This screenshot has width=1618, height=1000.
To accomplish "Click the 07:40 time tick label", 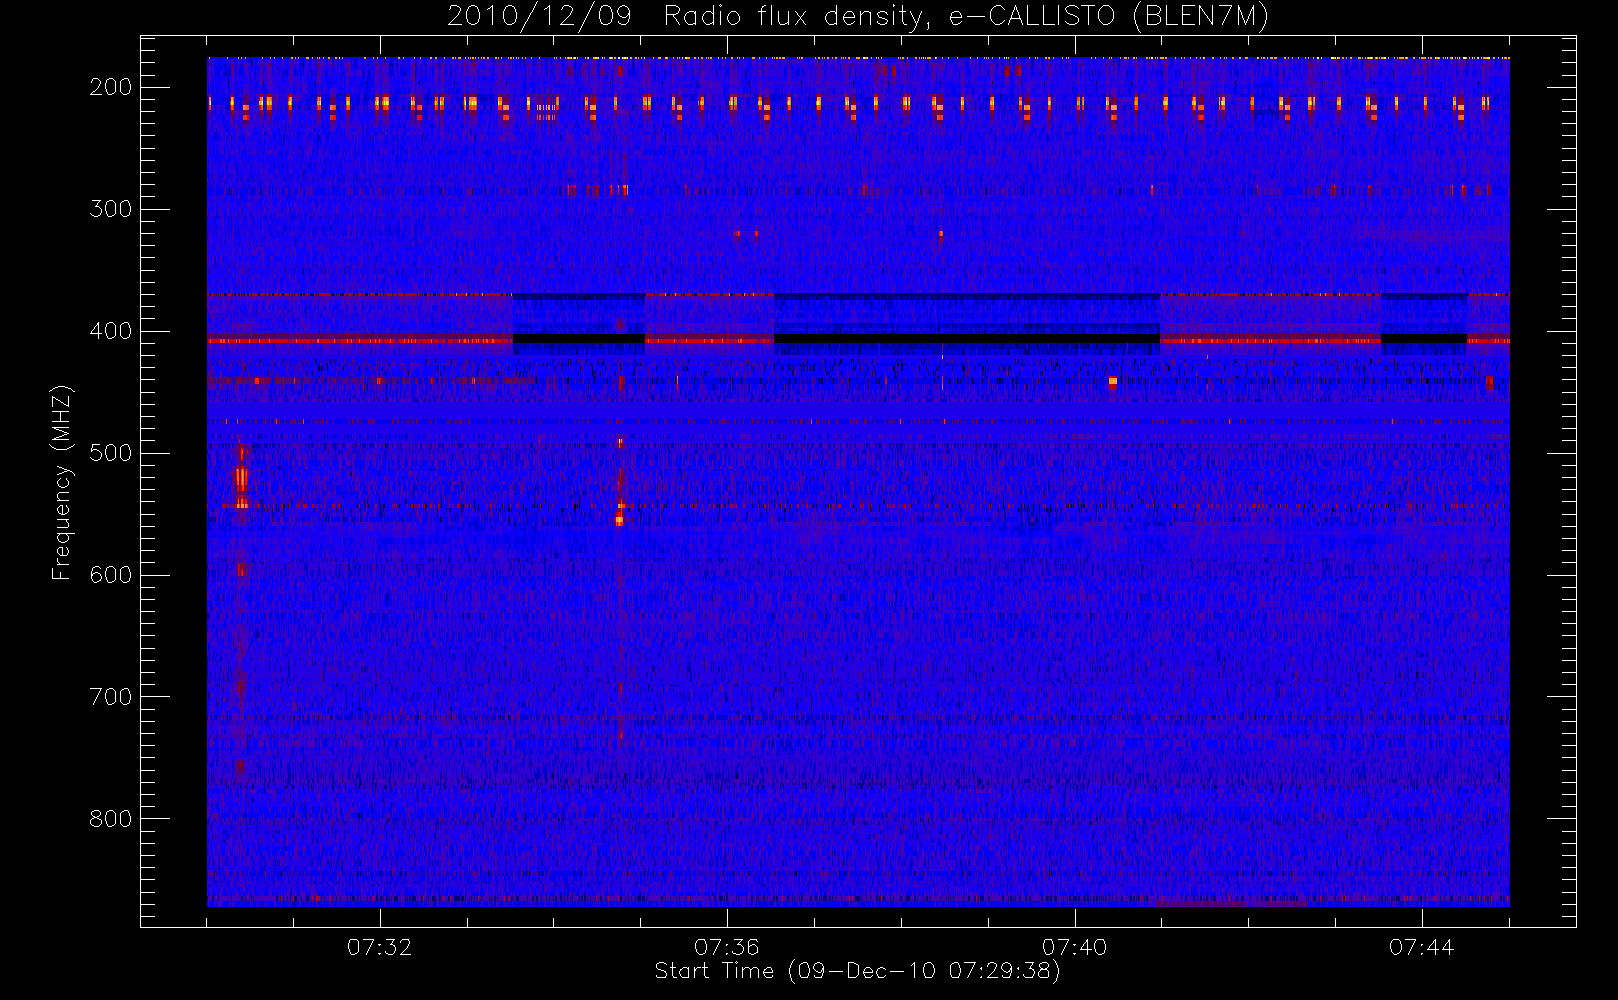I will (x=1075, y=947).
